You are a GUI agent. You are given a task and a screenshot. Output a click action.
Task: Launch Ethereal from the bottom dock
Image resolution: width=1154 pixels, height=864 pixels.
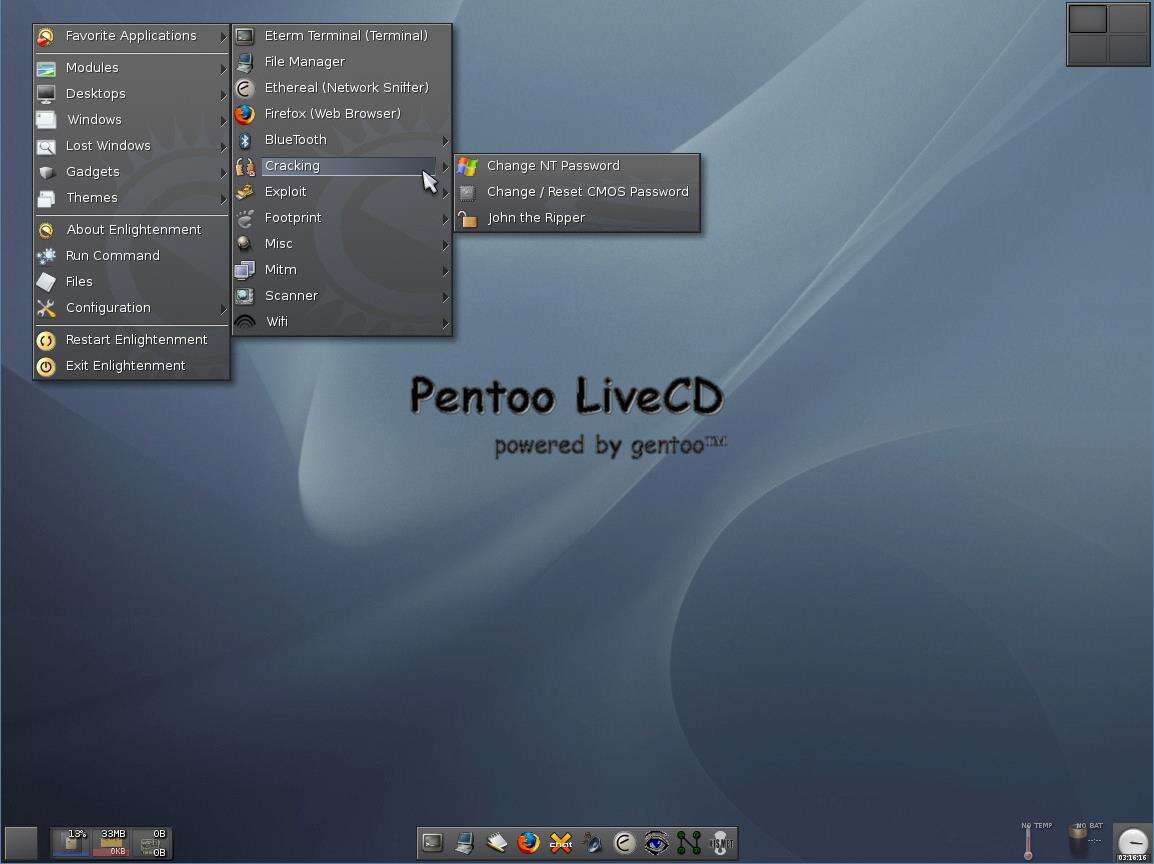624,843
